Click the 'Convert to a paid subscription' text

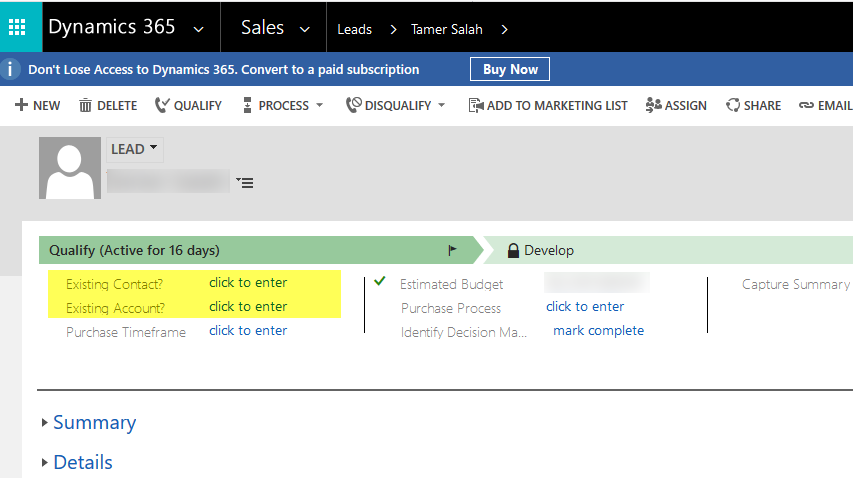click(330, 70)
